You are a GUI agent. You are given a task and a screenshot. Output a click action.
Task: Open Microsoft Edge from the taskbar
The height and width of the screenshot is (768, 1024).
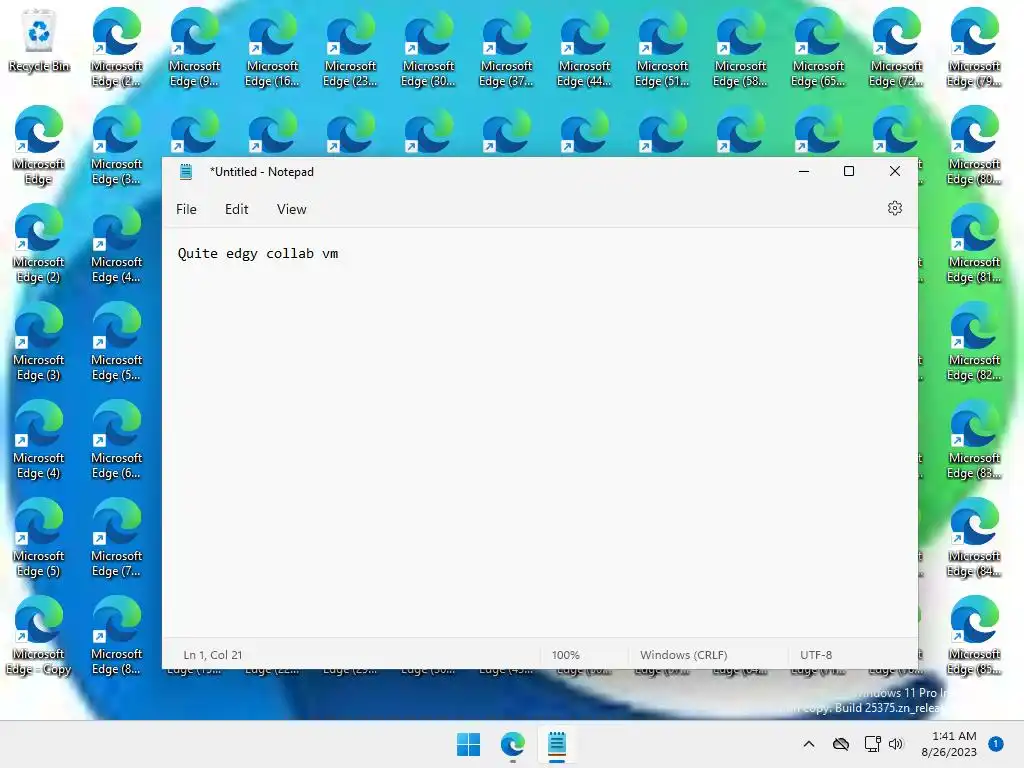513,744
